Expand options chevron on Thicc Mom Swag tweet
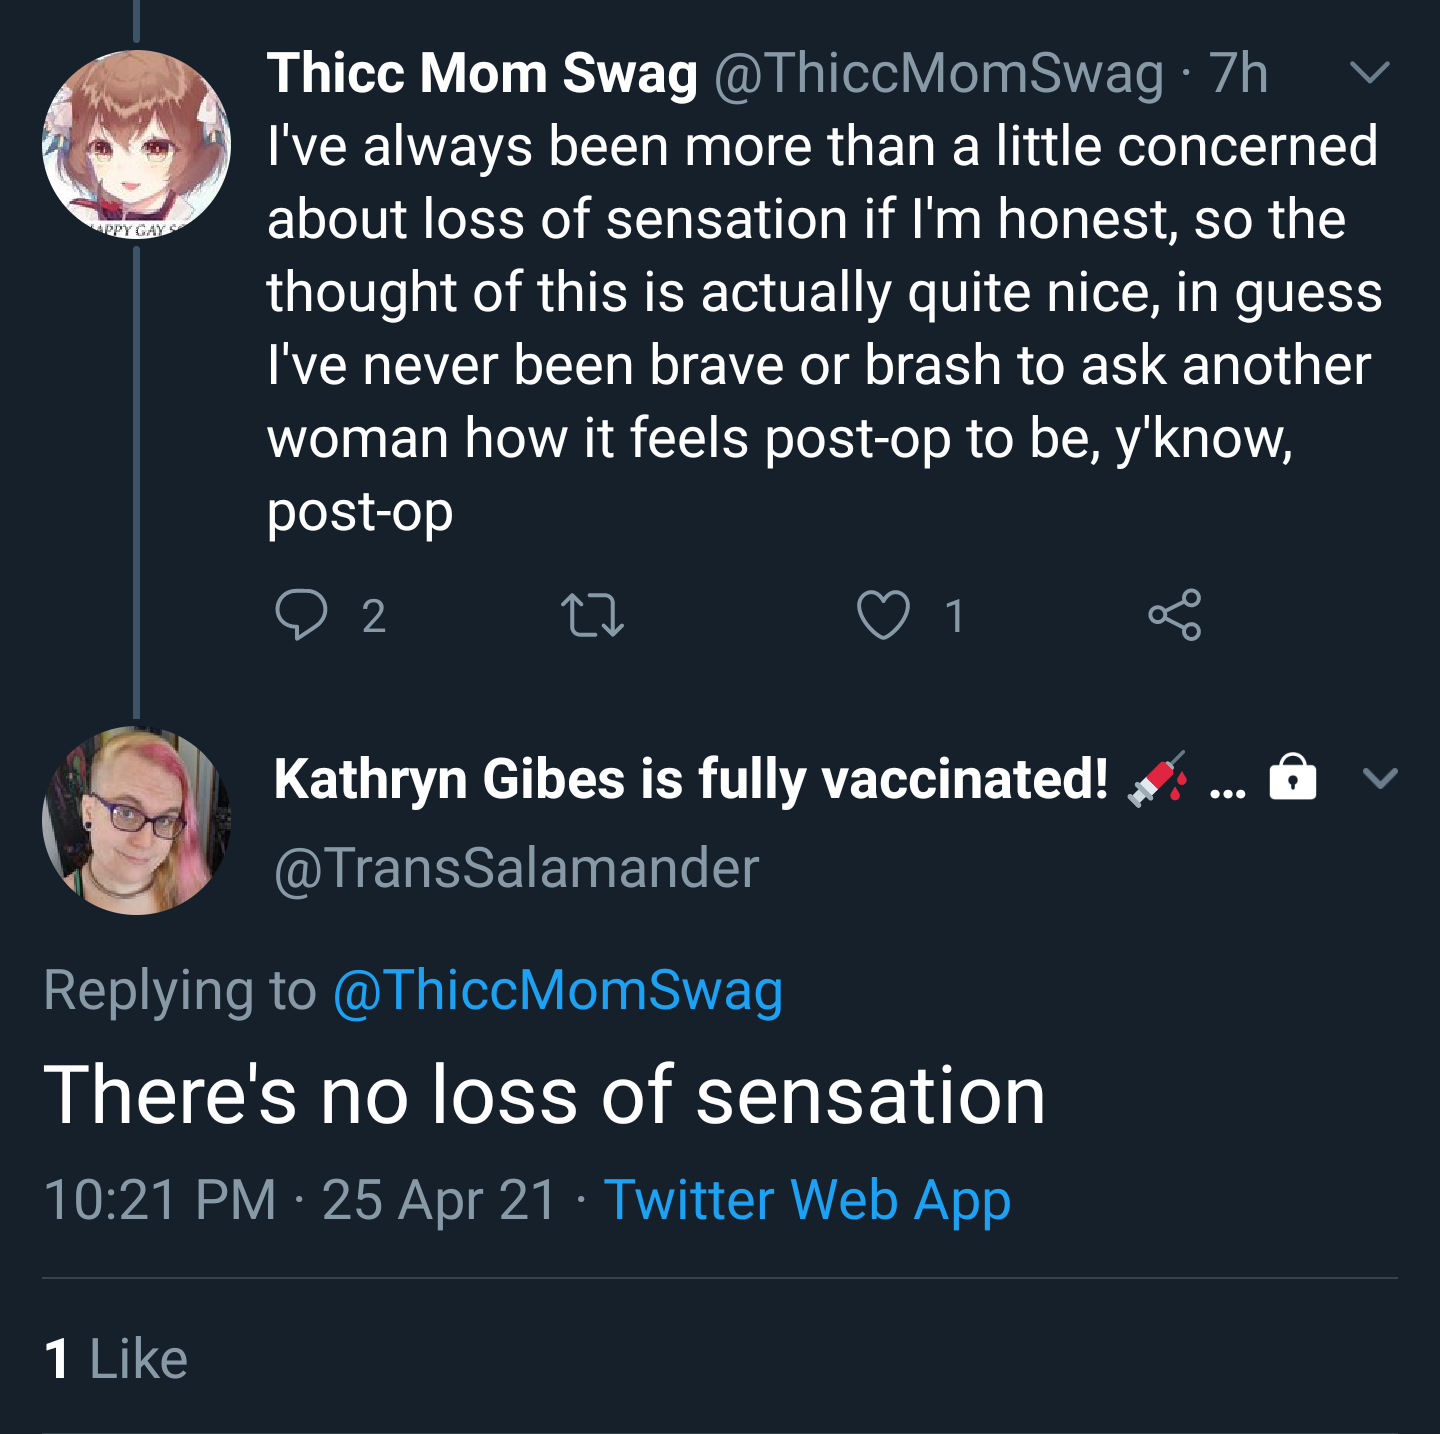 tap(1370, 72)
